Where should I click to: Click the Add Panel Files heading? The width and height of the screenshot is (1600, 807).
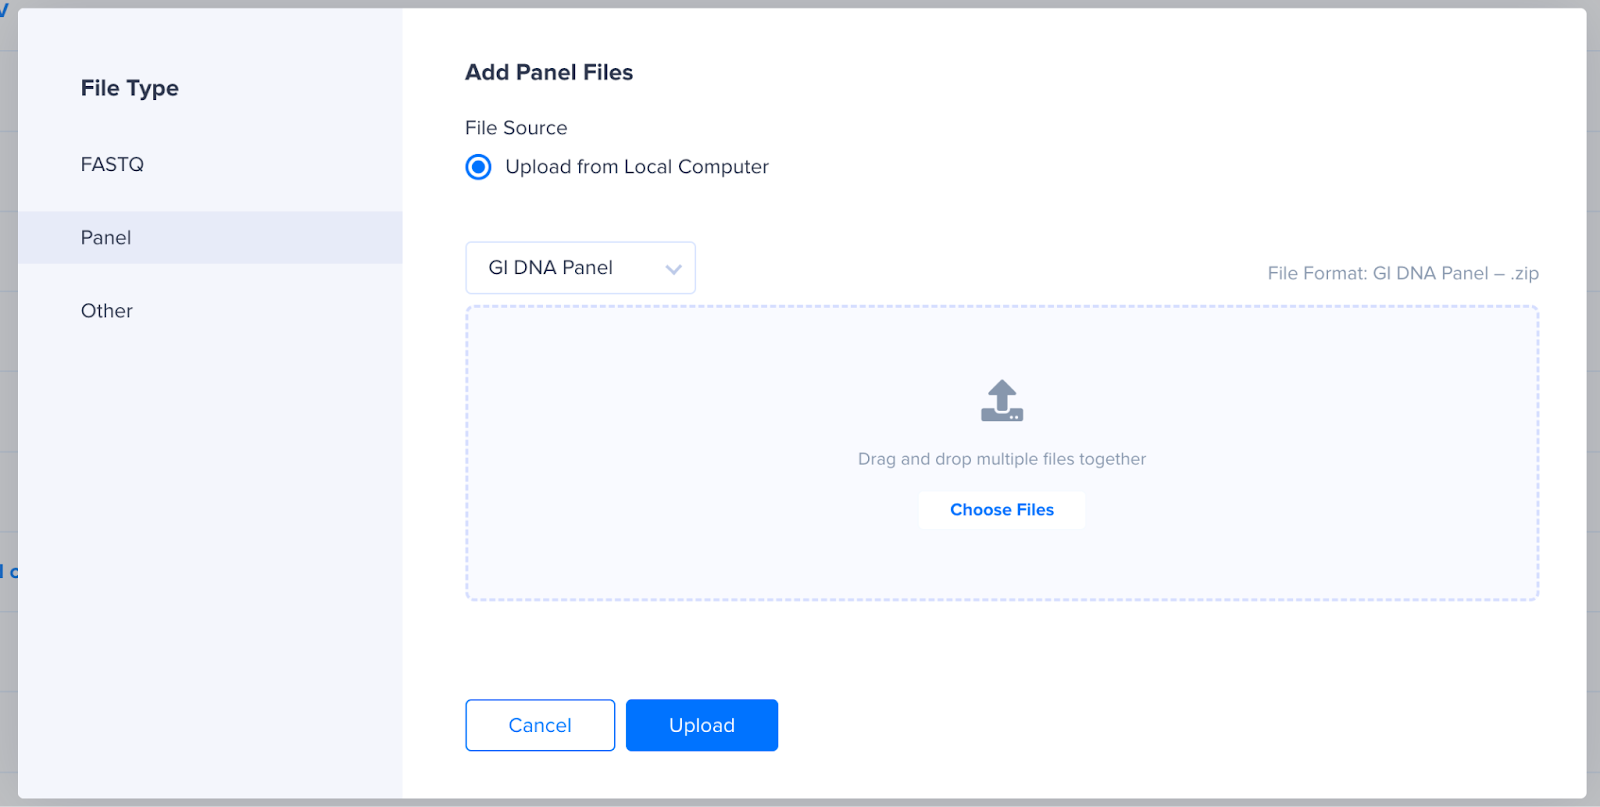click(x=549, y=72)
